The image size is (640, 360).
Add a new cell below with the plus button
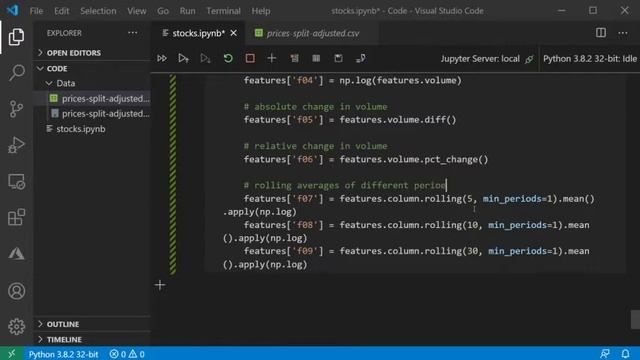pos(160,285)
